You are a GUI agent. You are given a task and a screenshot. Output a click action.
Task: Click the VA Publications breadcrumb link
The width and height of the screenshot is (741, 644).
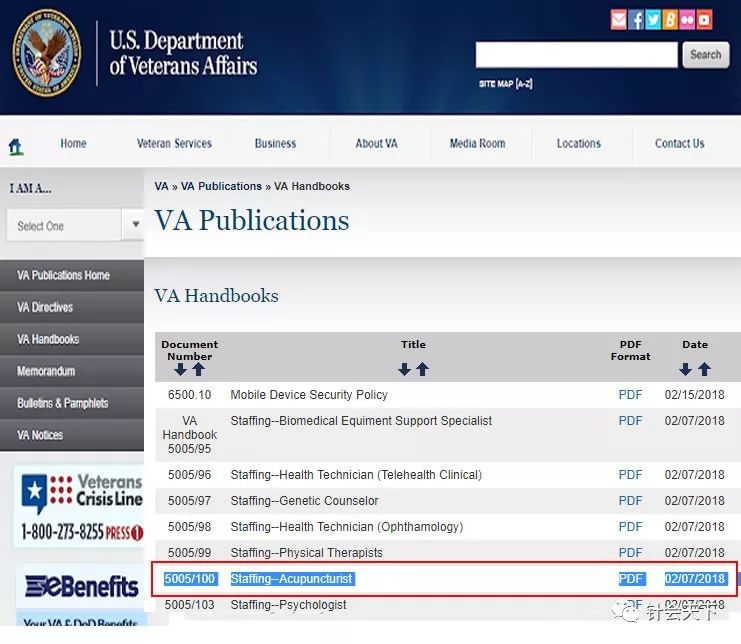coord(221,186)
